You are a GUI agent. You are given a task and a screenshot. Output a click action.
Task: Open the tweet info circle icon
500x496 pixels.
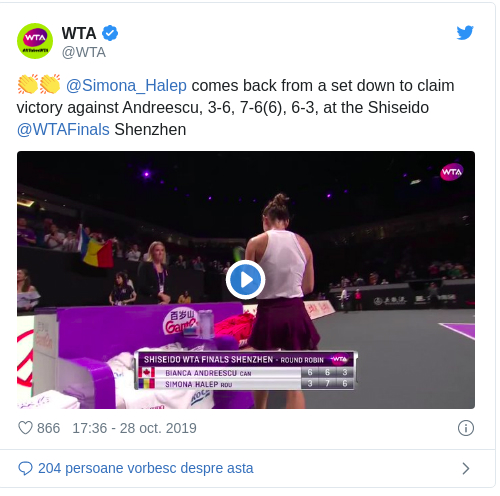click(x=466, y=428)
